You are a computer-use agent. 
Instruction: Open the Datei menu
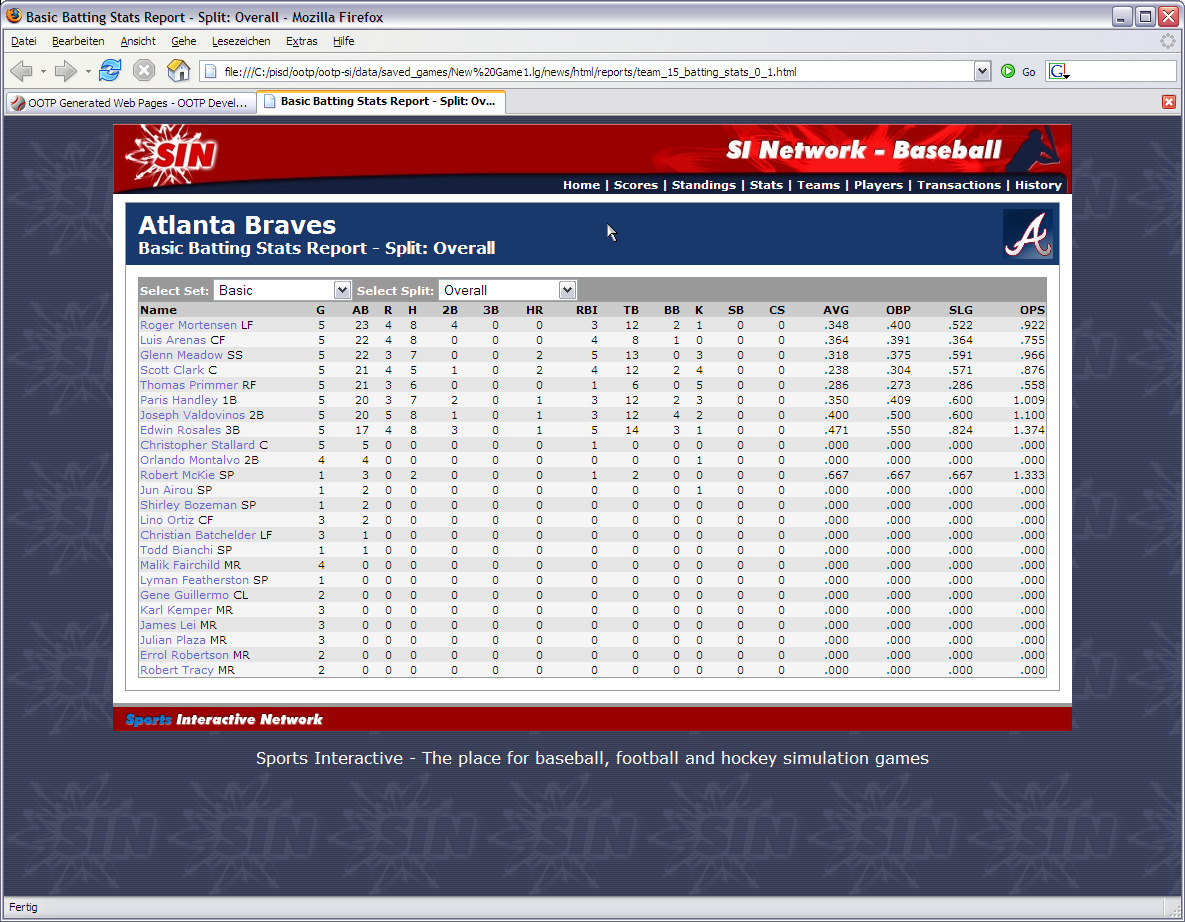[23, 42]
